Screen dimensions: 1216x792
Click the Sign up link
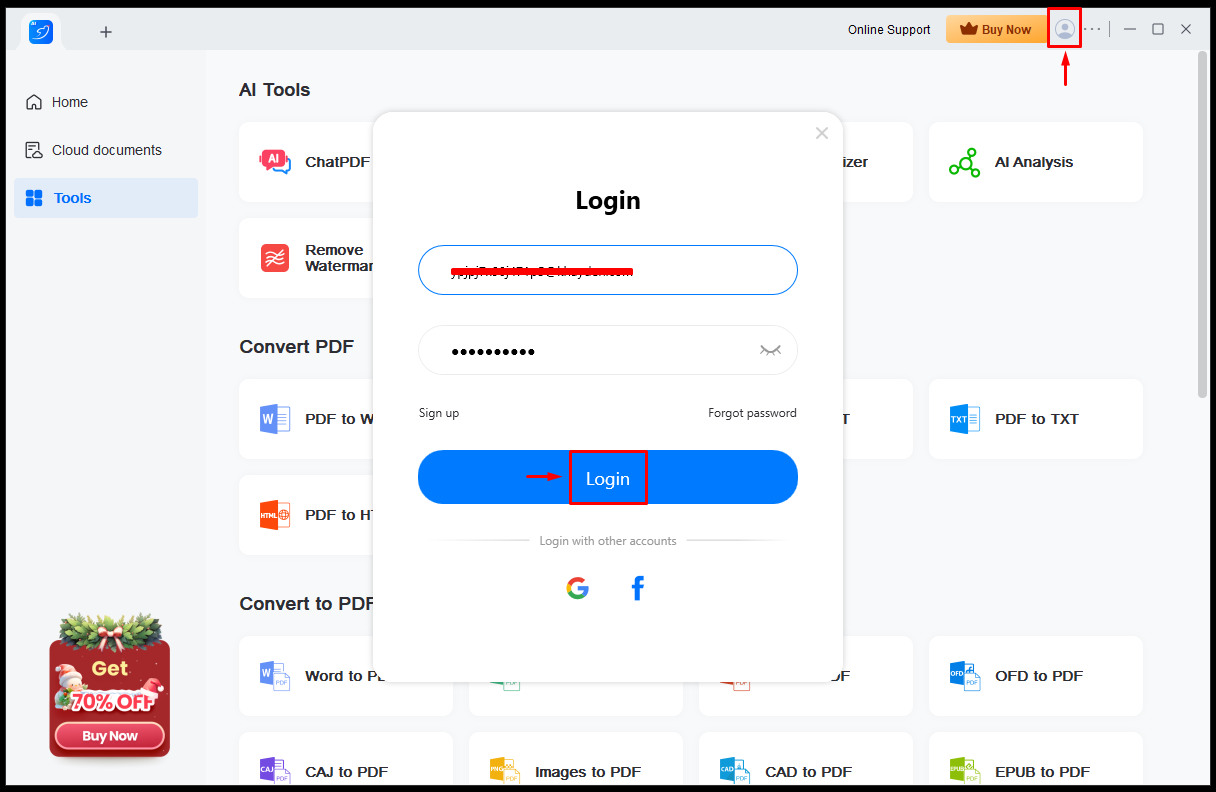(439, 413)
